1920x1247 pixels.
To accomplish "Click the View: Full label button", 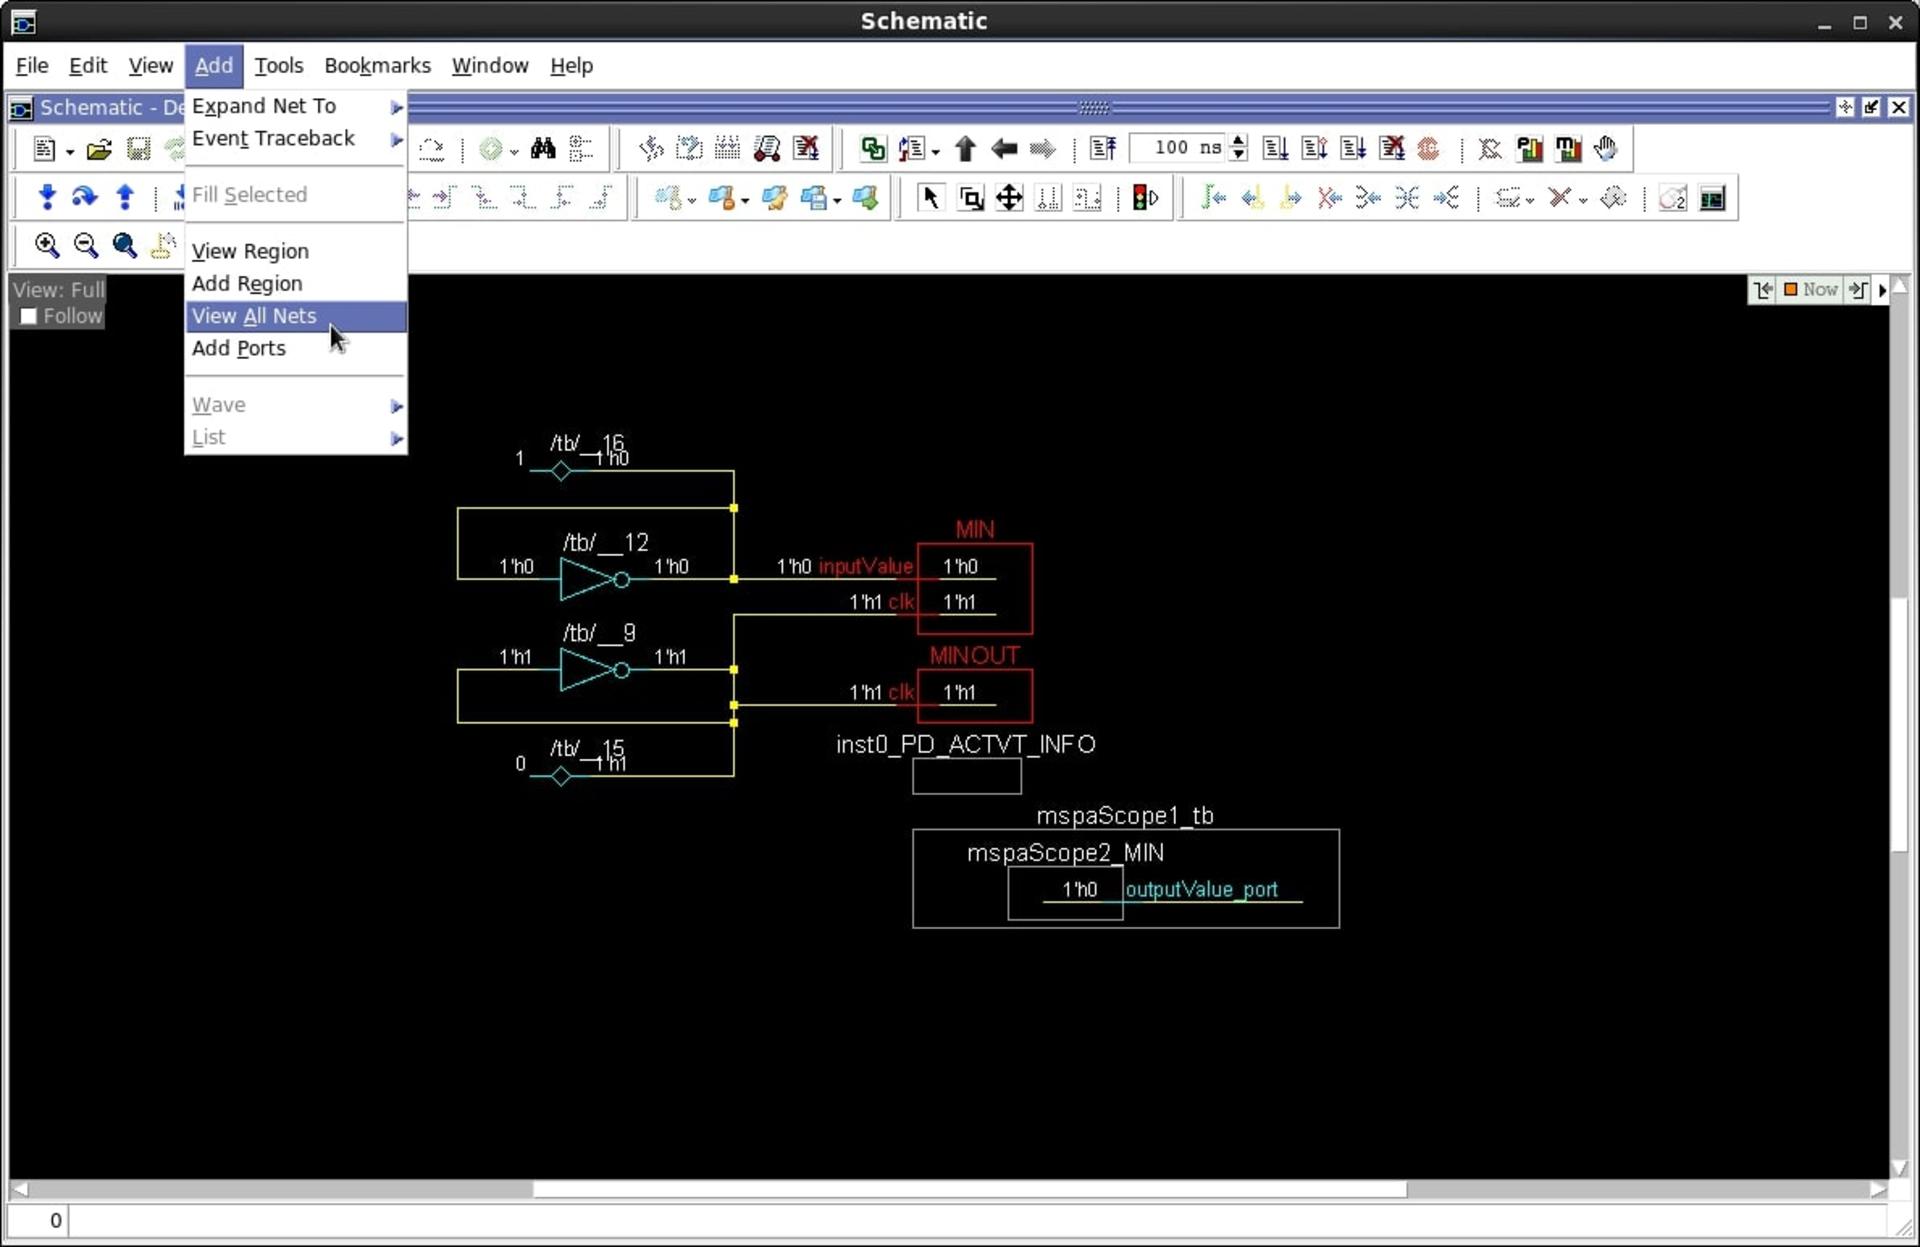I will pyautogui.click(x=58, y=290).
